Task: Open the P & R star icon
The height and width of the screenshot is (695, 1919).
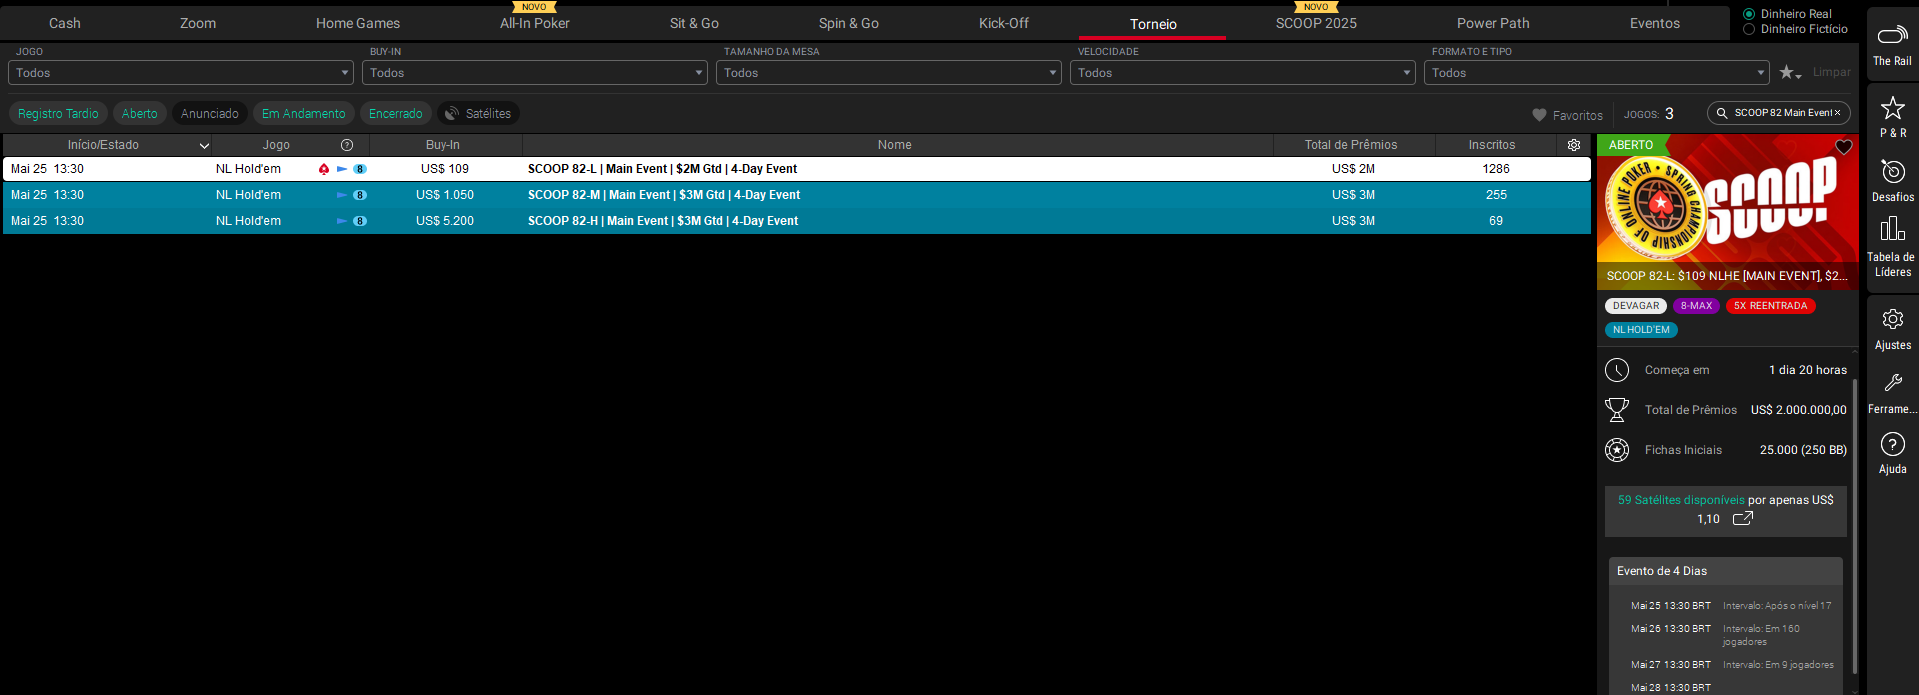Action: click(1892, 108)
